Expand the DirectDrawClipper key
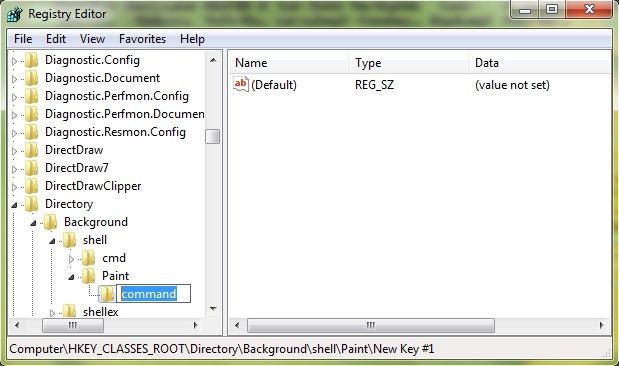 coord(15,187)
